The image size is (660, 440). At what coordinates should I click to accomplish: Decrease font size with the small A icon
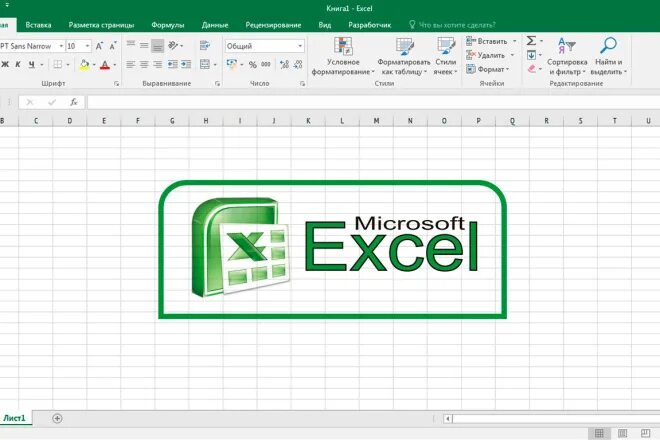[113, 46]
